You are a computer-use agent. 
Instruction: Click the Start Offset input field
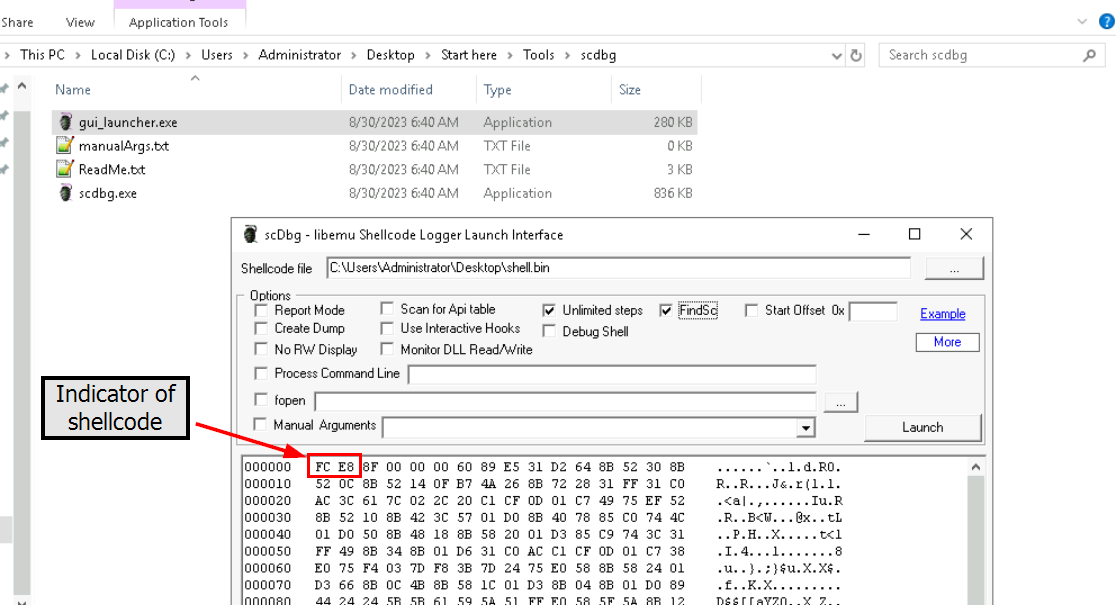[x=873, y=311]
